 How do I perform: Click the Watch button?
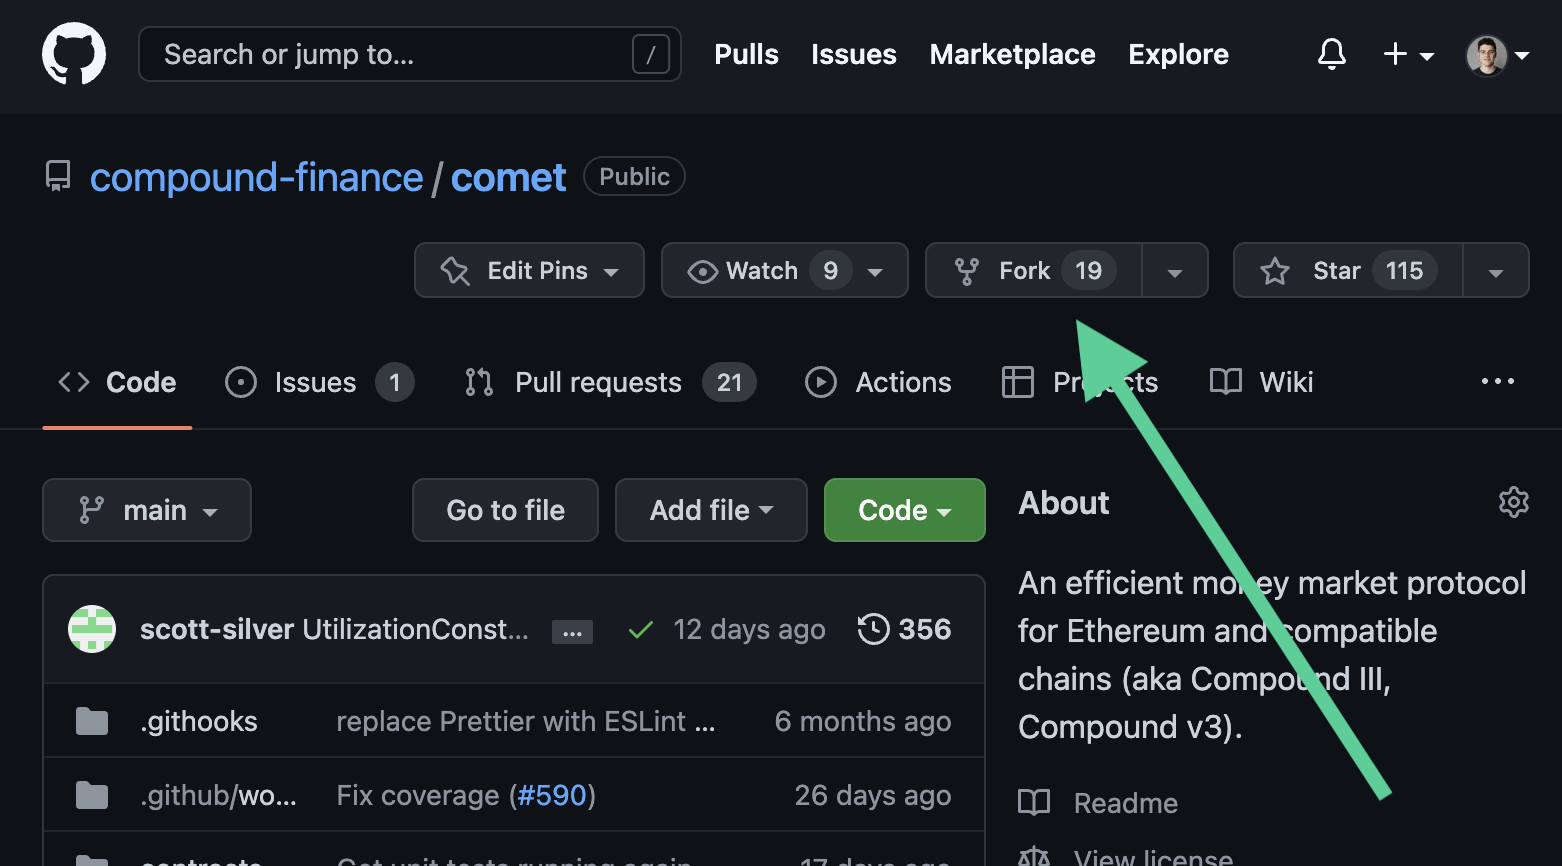tap(784, 270)
